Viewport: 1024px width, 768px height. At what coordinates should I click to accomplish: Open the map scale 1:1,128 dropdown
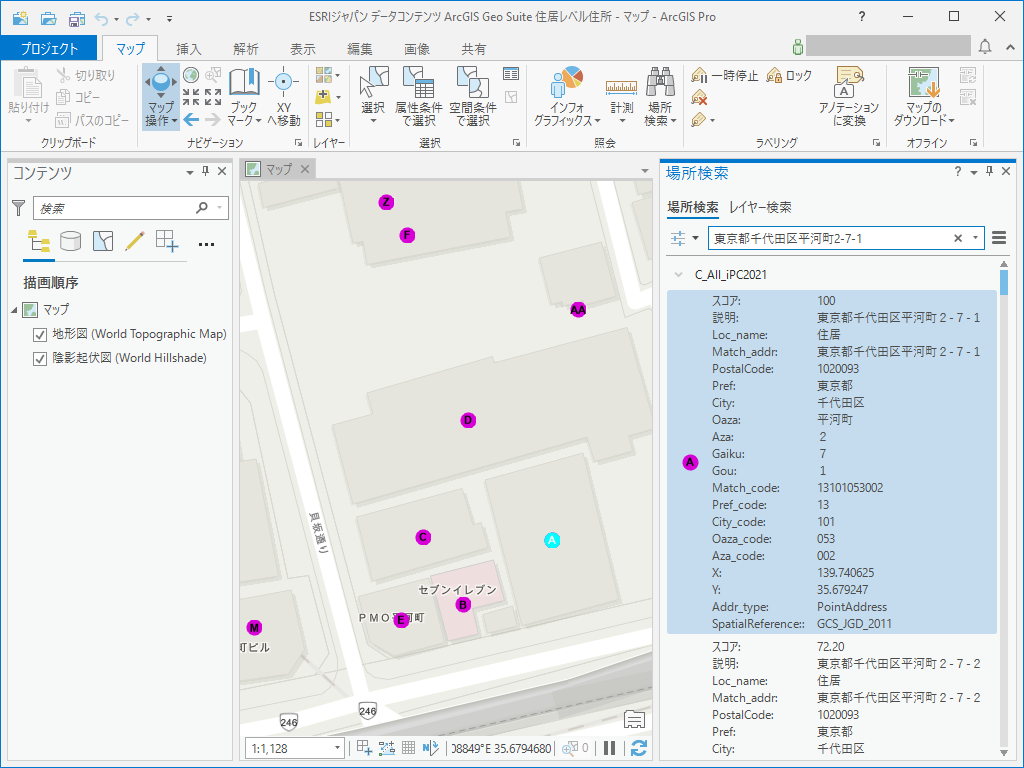(337, 748)
